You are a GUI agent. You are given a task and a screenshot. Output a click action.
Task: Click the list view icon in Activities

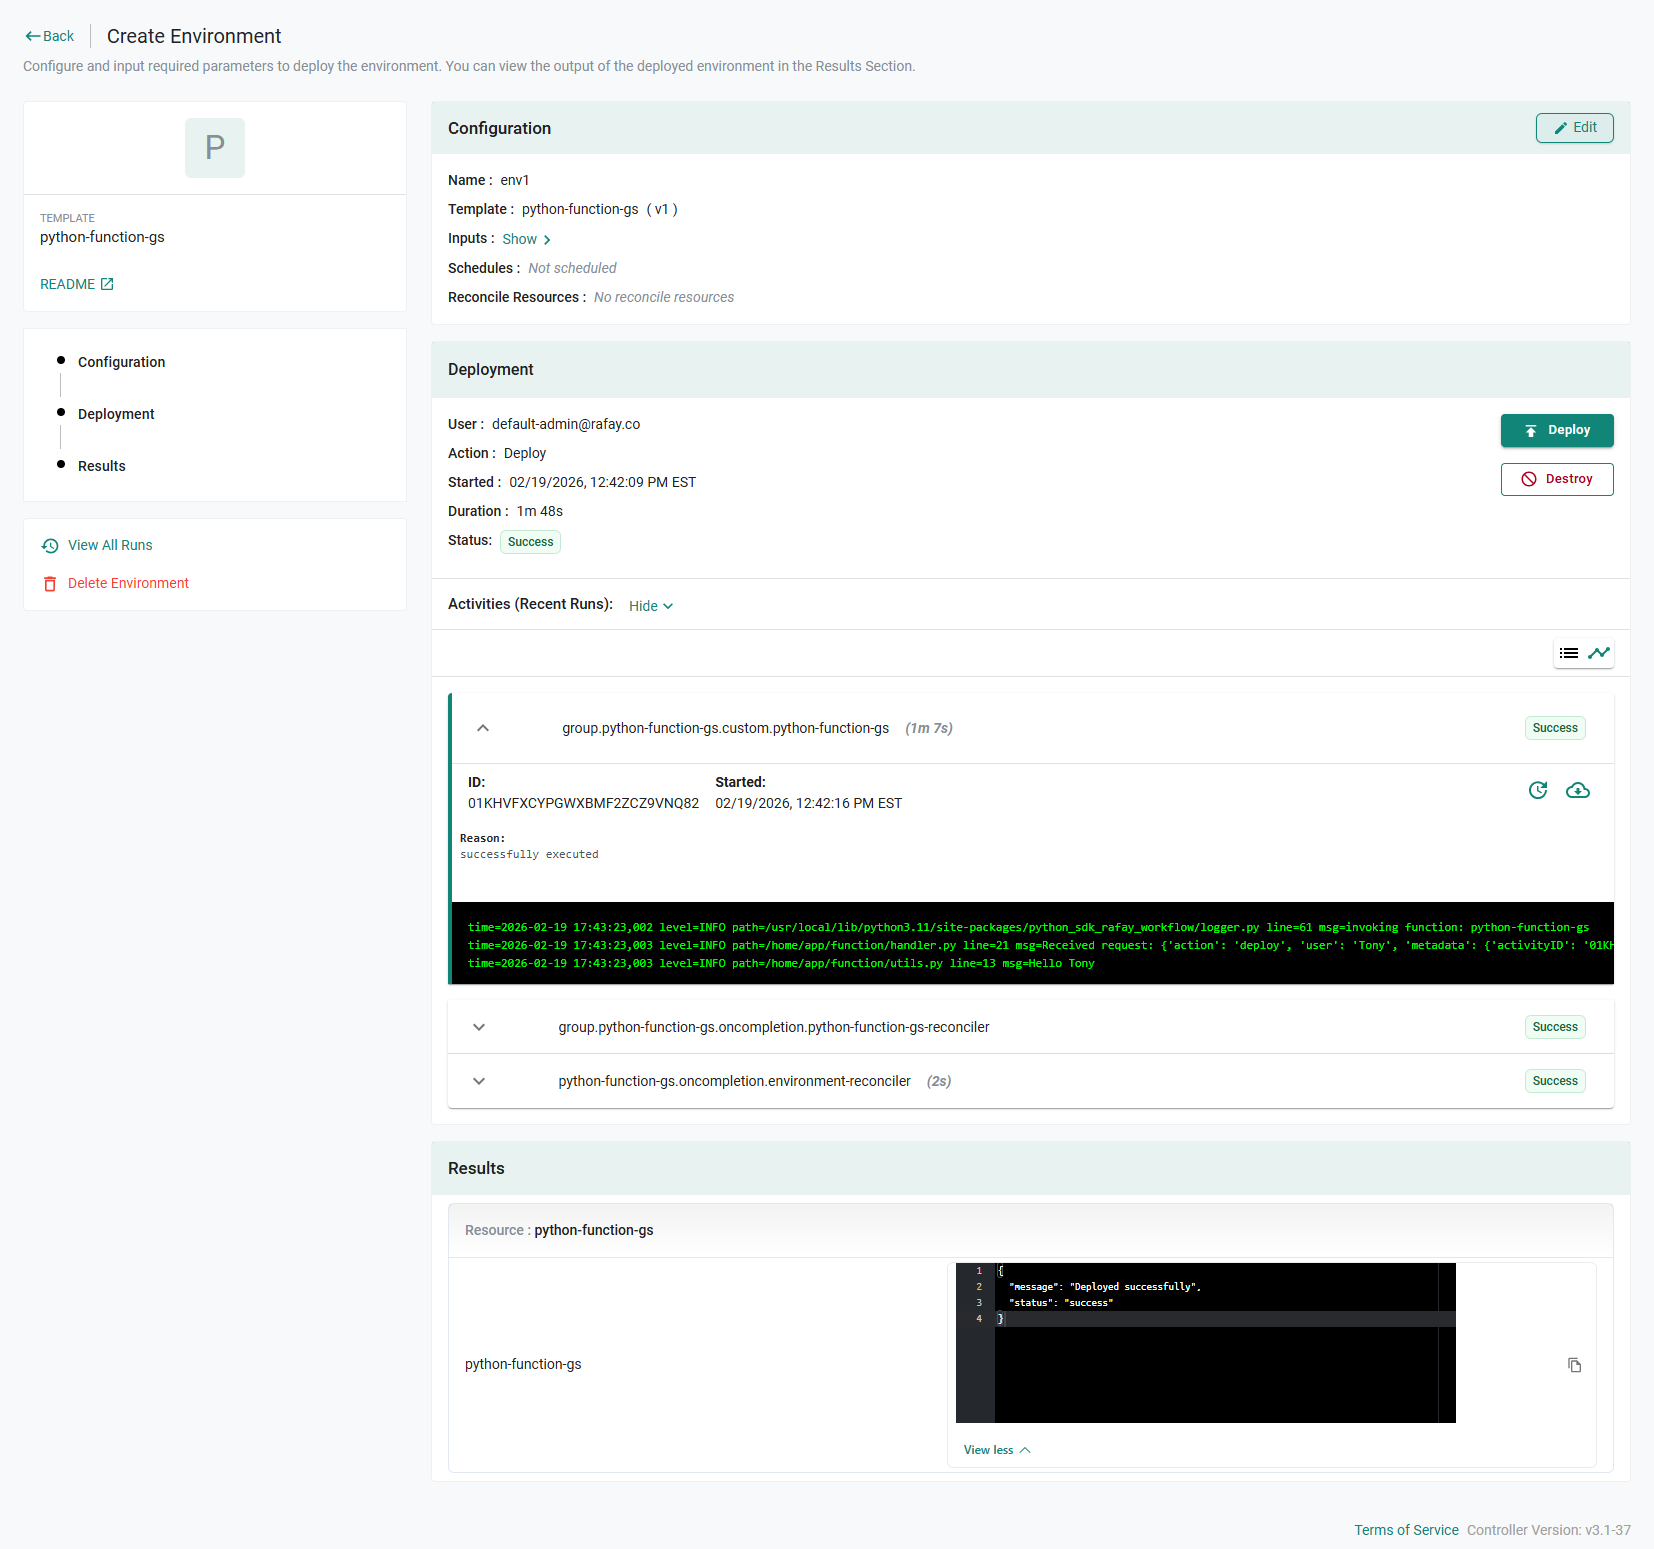tap(1569, 653)
